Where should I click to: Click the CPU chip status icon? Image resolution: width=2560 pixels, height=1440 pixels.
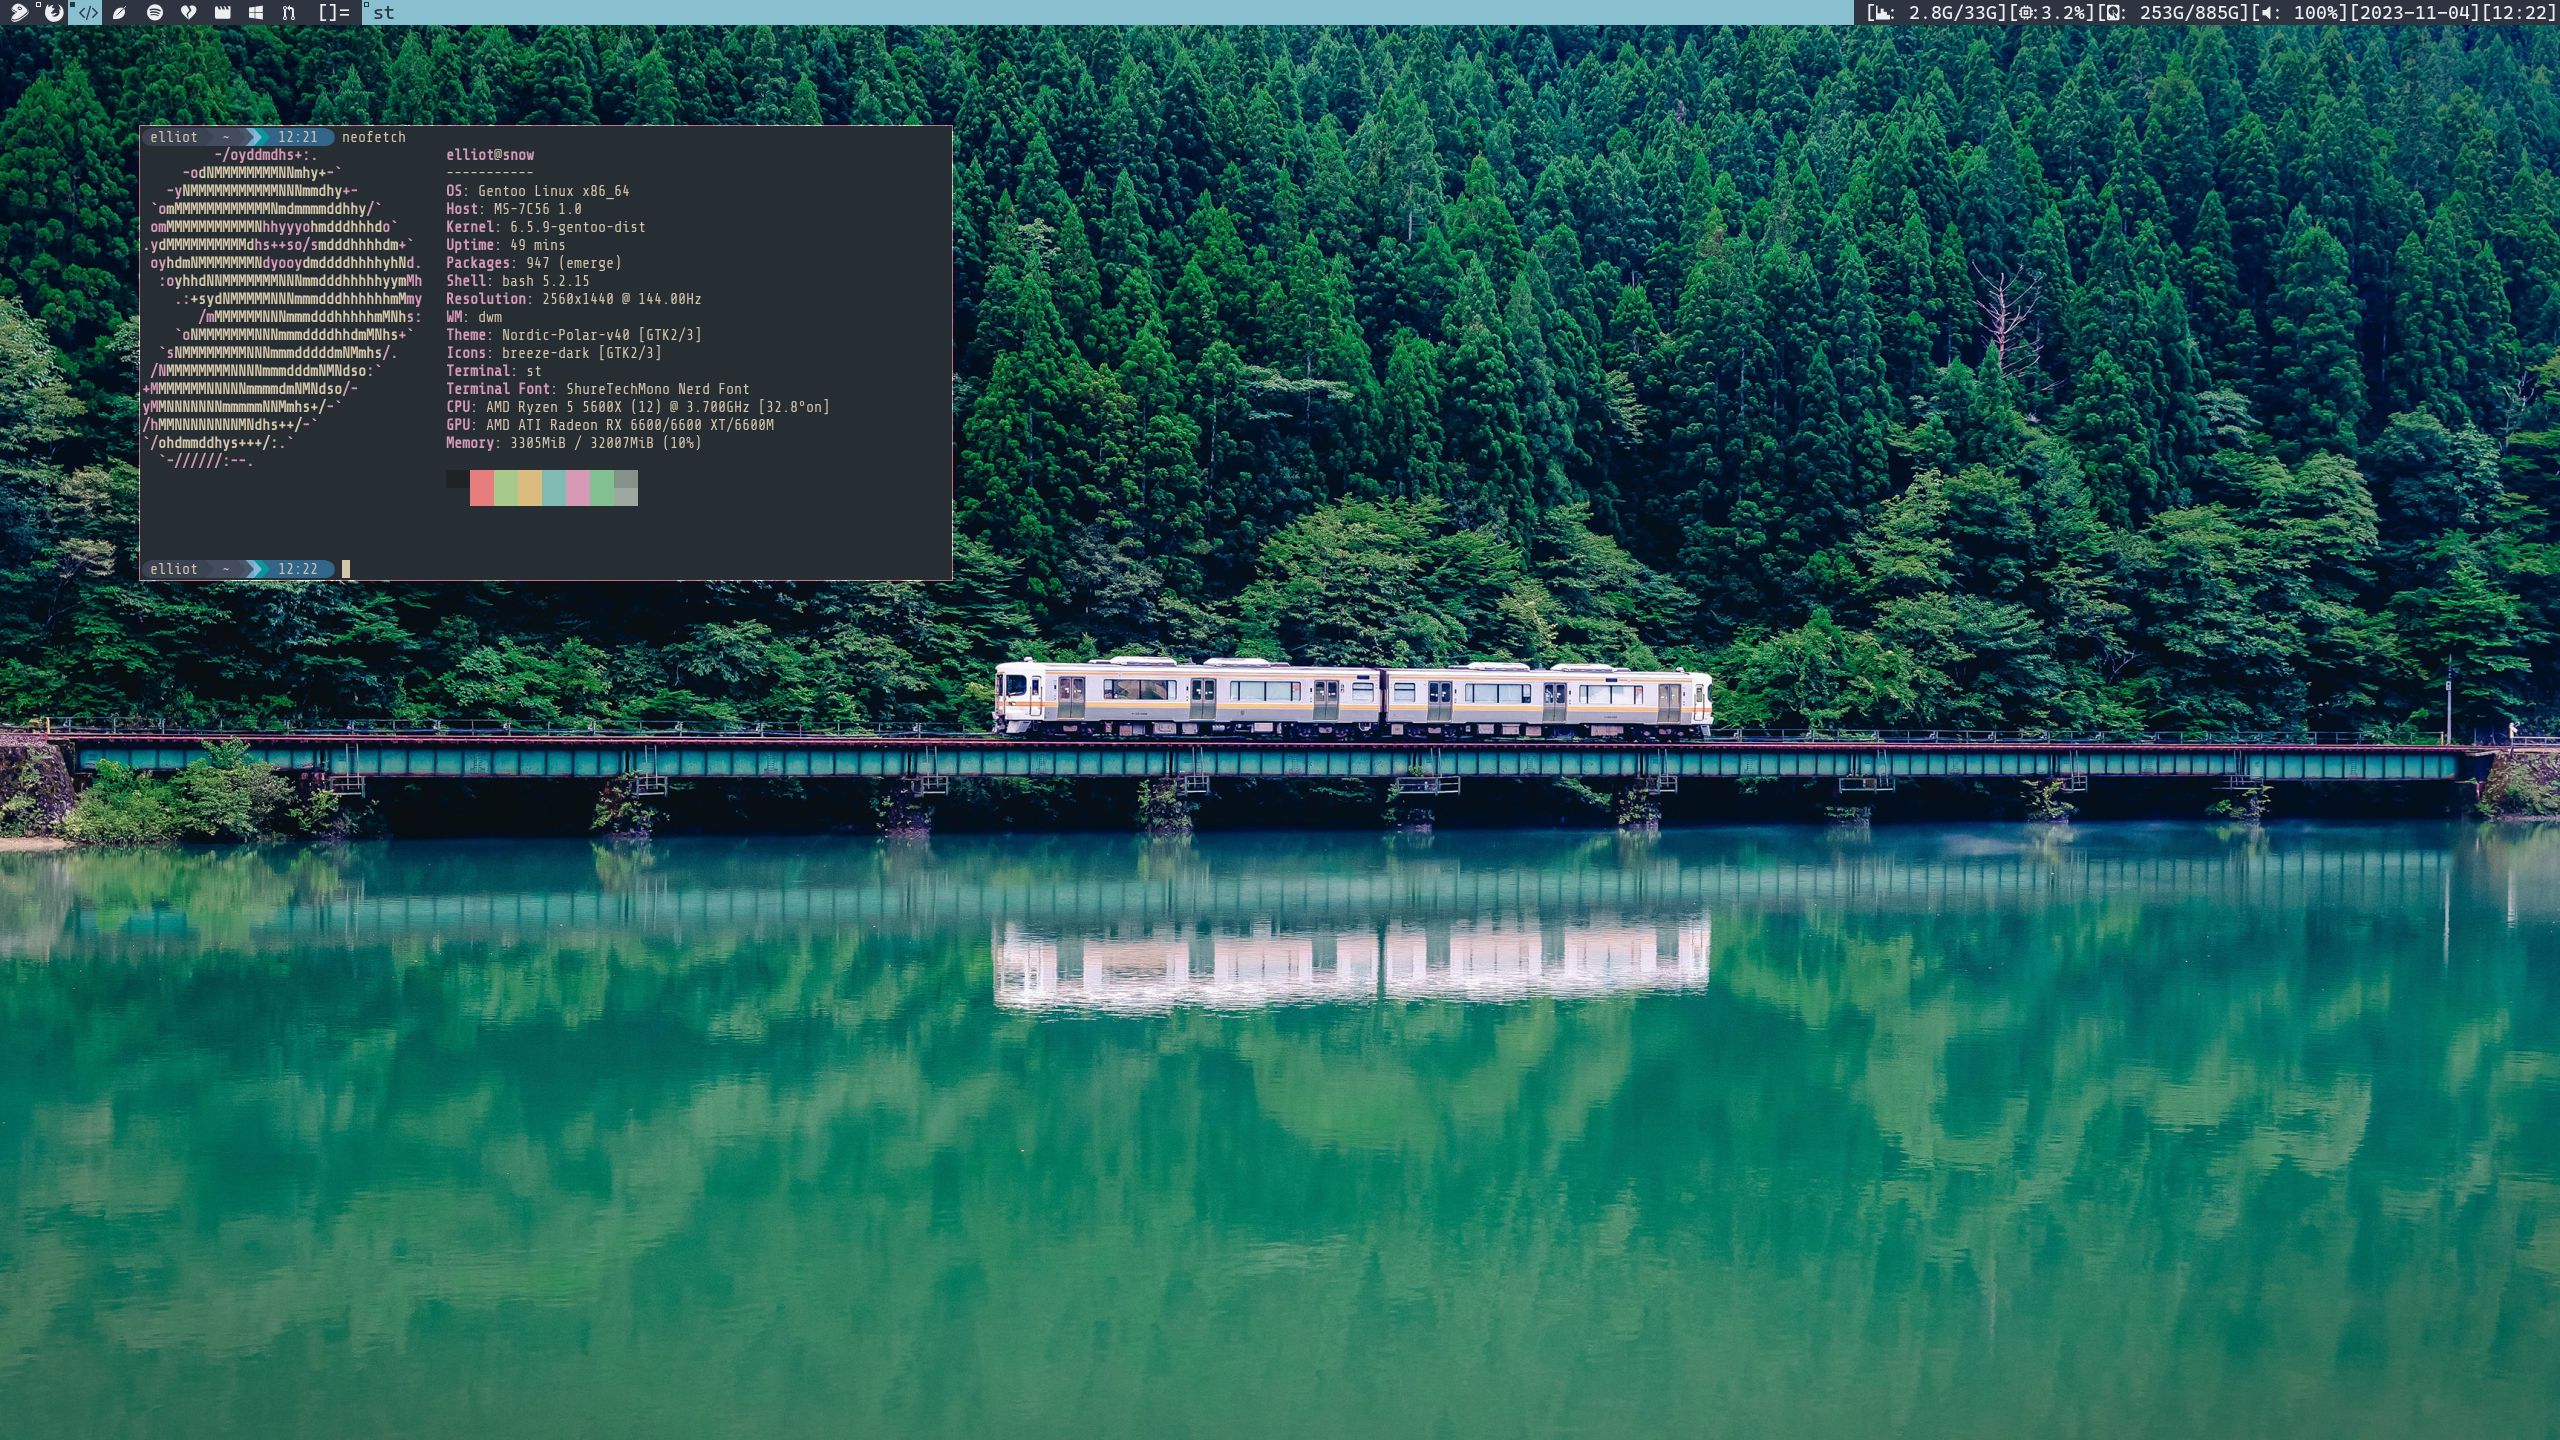(2026, 12)
